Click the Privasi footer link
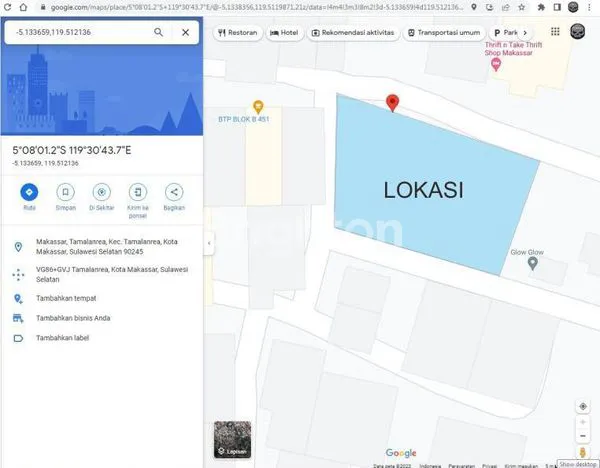Screen dimensions: 600x468 coord(489,466)
